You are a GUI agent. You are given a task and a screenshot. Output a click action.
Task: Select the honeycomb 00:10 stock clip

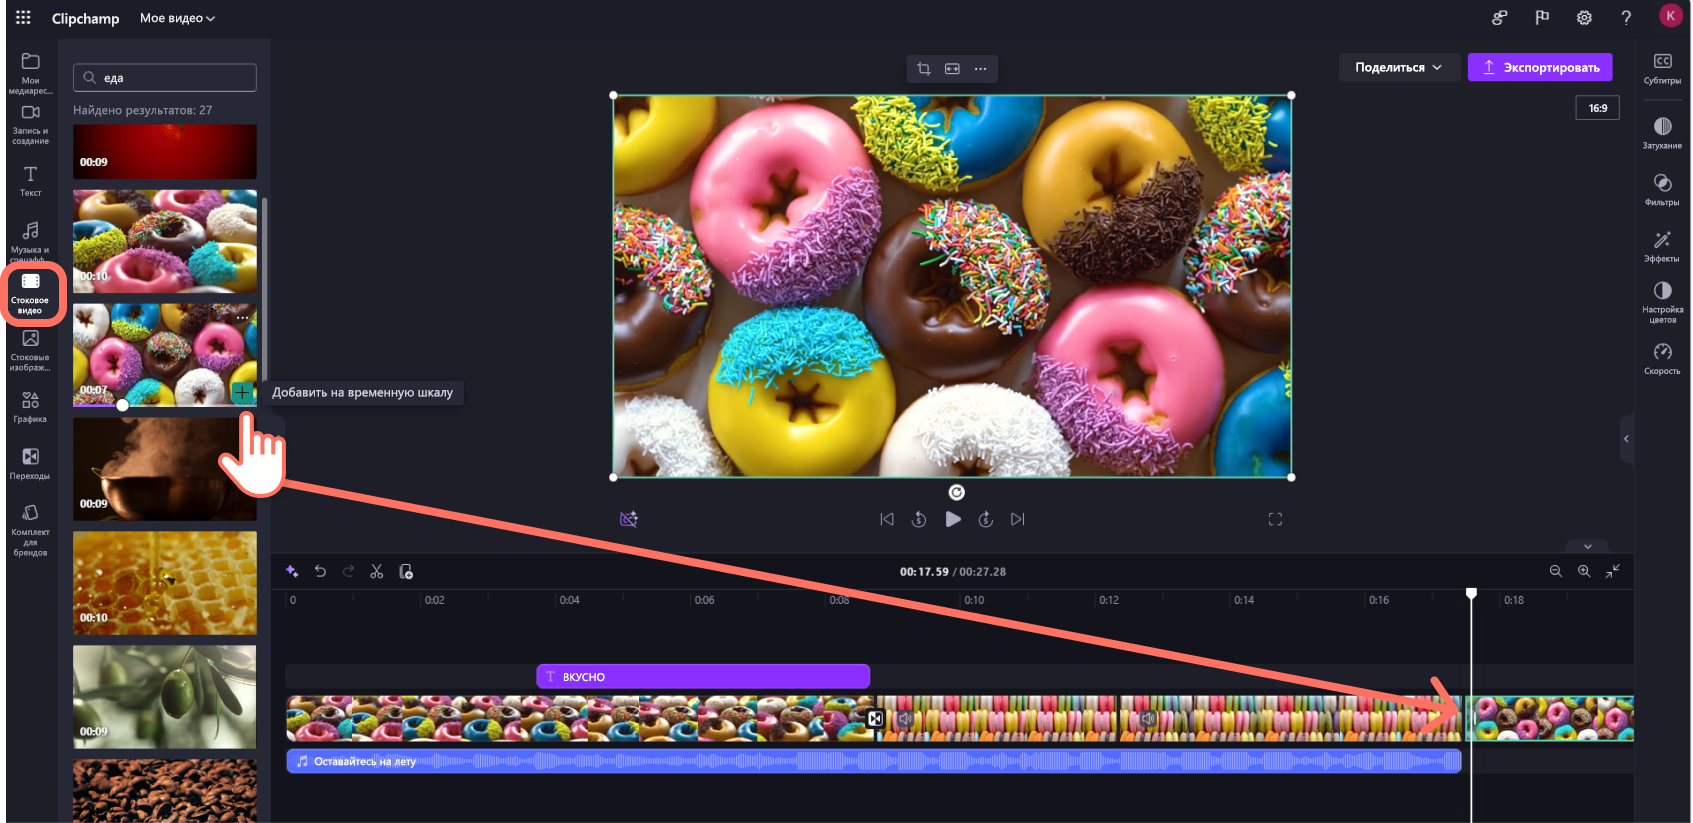(x=165, y=583)
